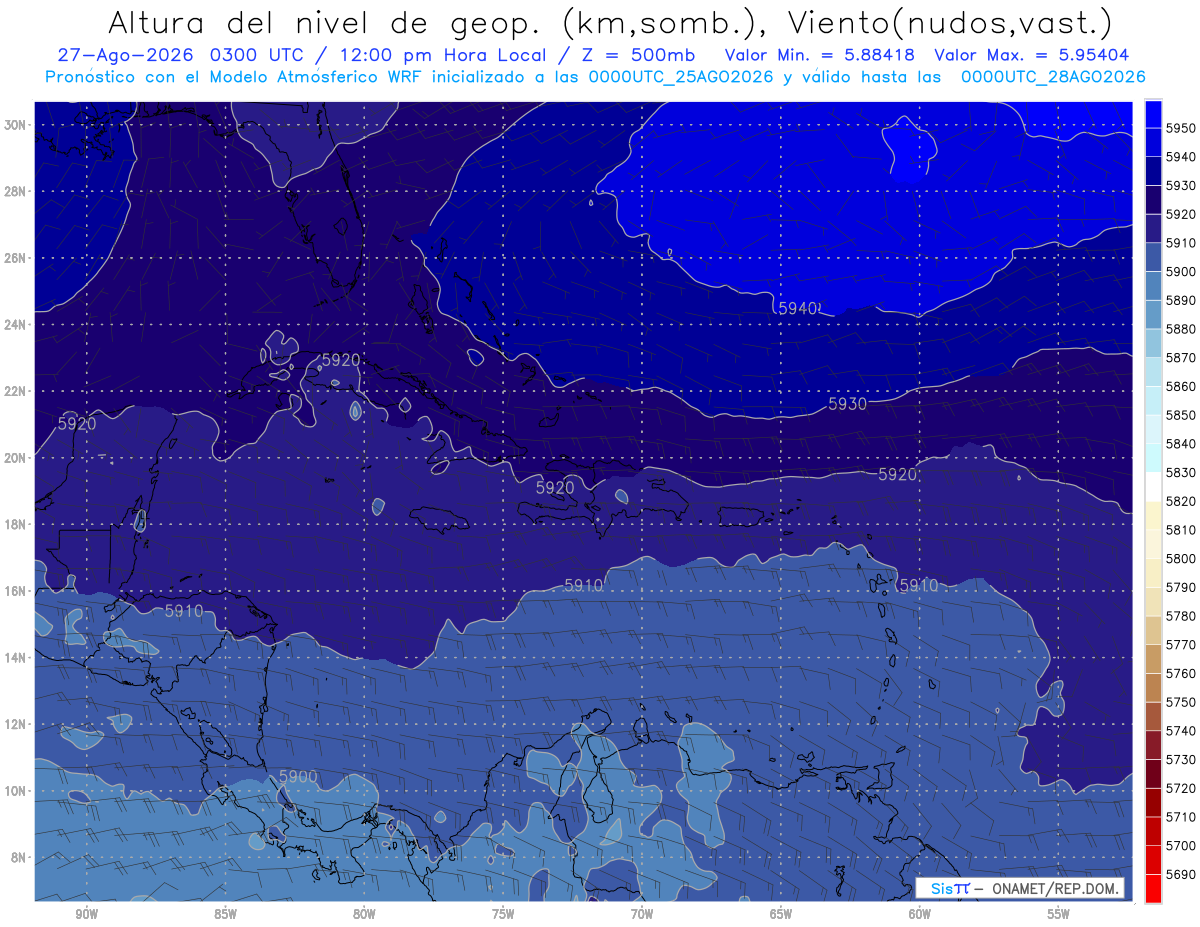Click the 55W longitude axis label

pyautogui.click(x=1059, y=914)
